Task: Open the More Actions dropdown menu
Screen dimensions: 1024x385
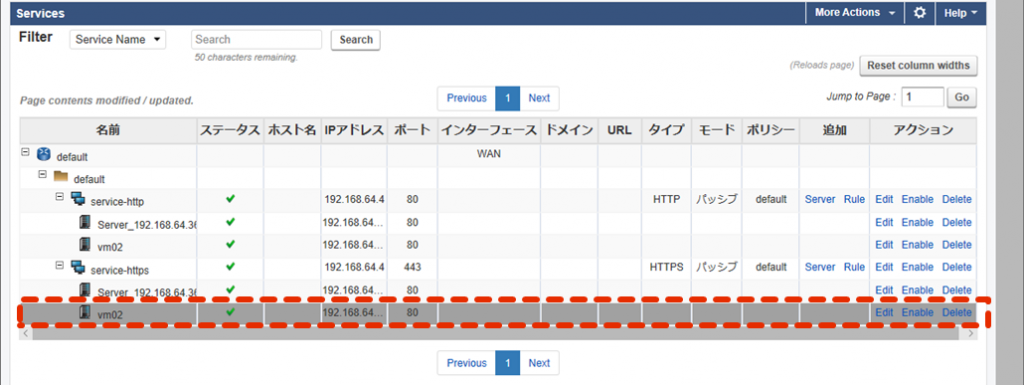Action: [x=855, y=13]
